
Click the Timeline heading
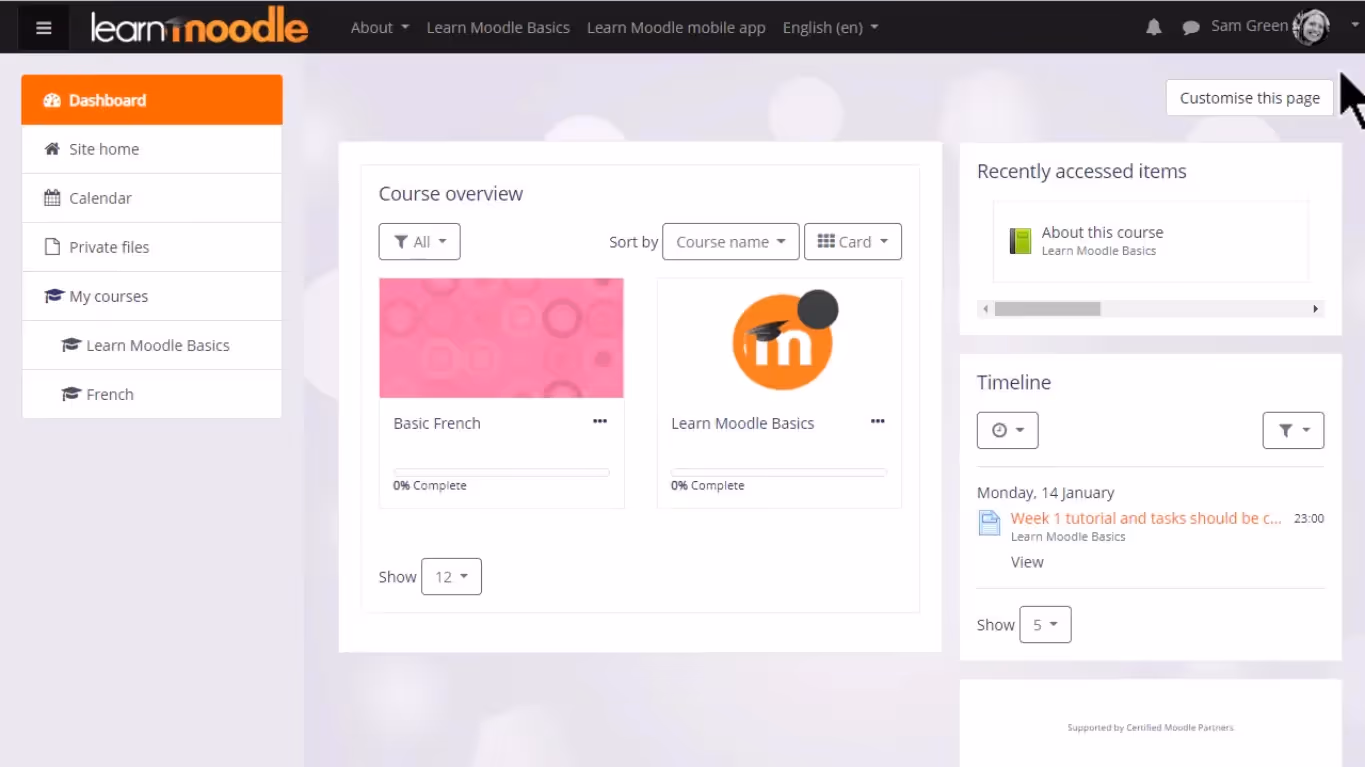click(x=1014, y=382)
